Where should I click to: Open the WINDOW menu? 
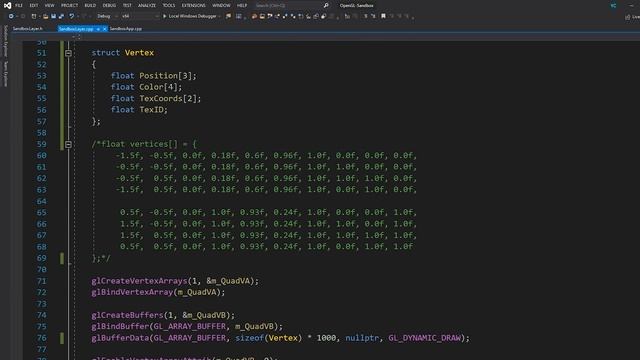(x=221, y=6)
